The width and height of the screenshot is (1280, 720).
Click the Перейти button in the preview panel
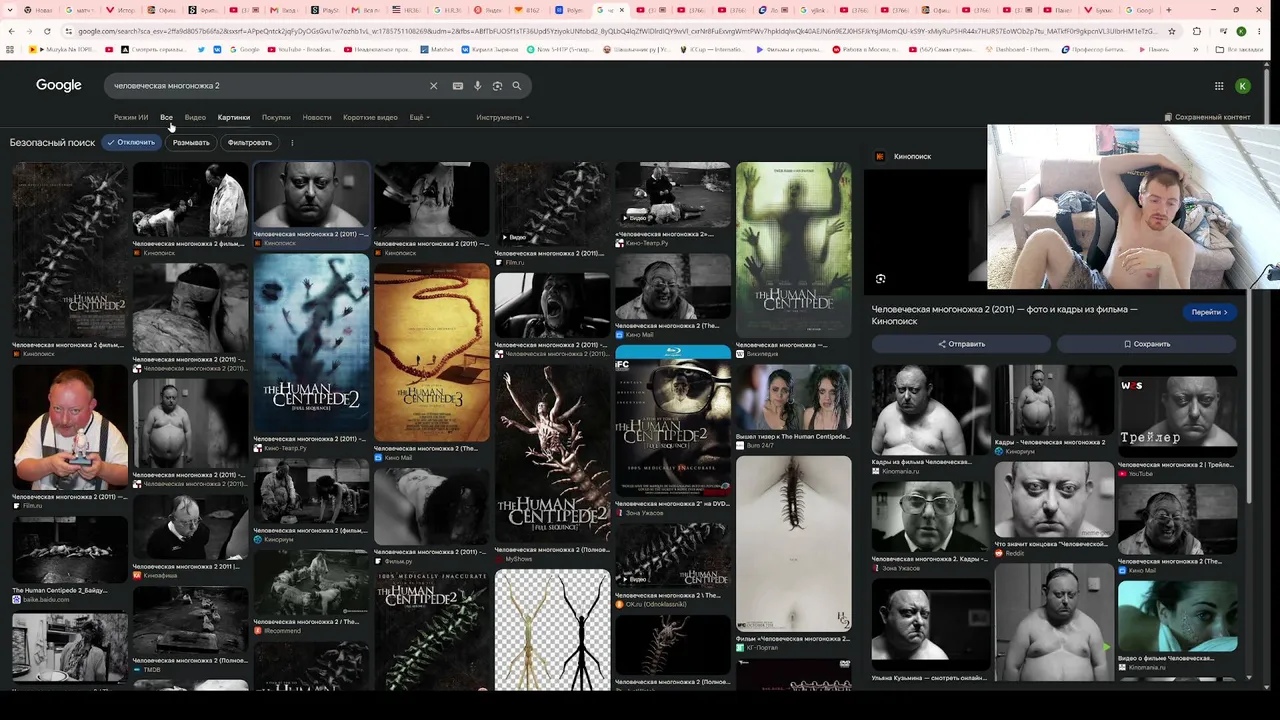tap(1209, 312)
